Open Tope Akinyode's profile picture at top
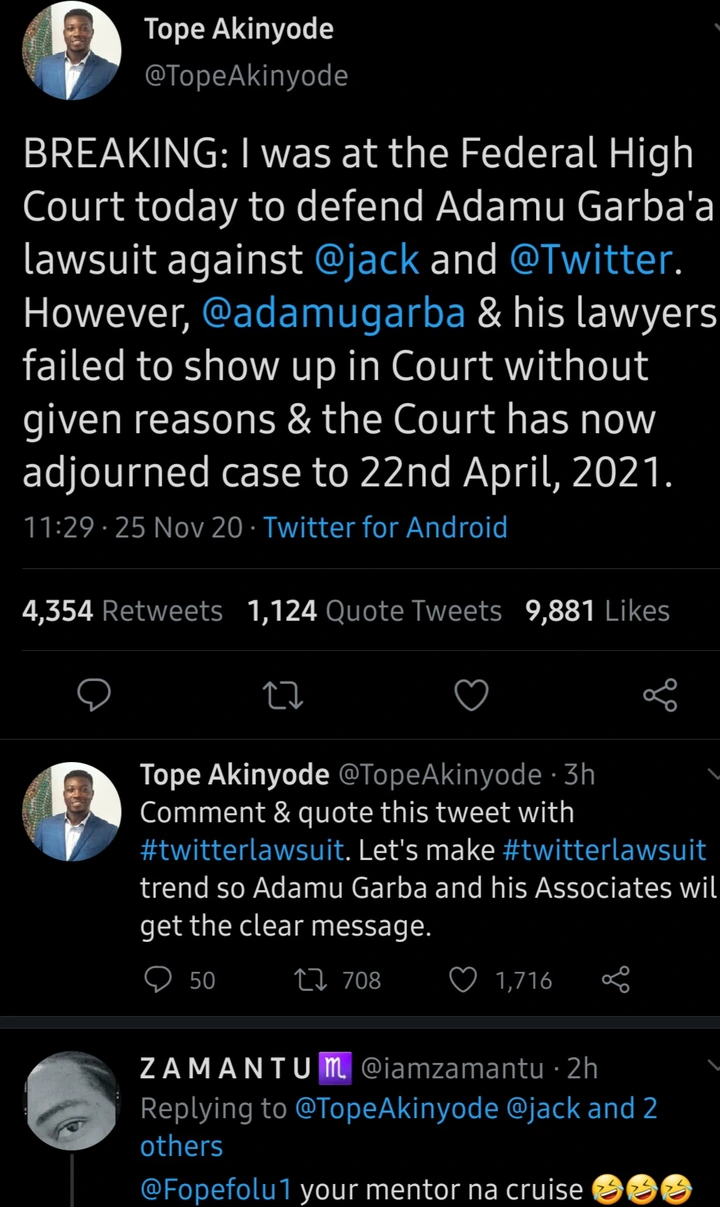 click(x=72, y=52)
